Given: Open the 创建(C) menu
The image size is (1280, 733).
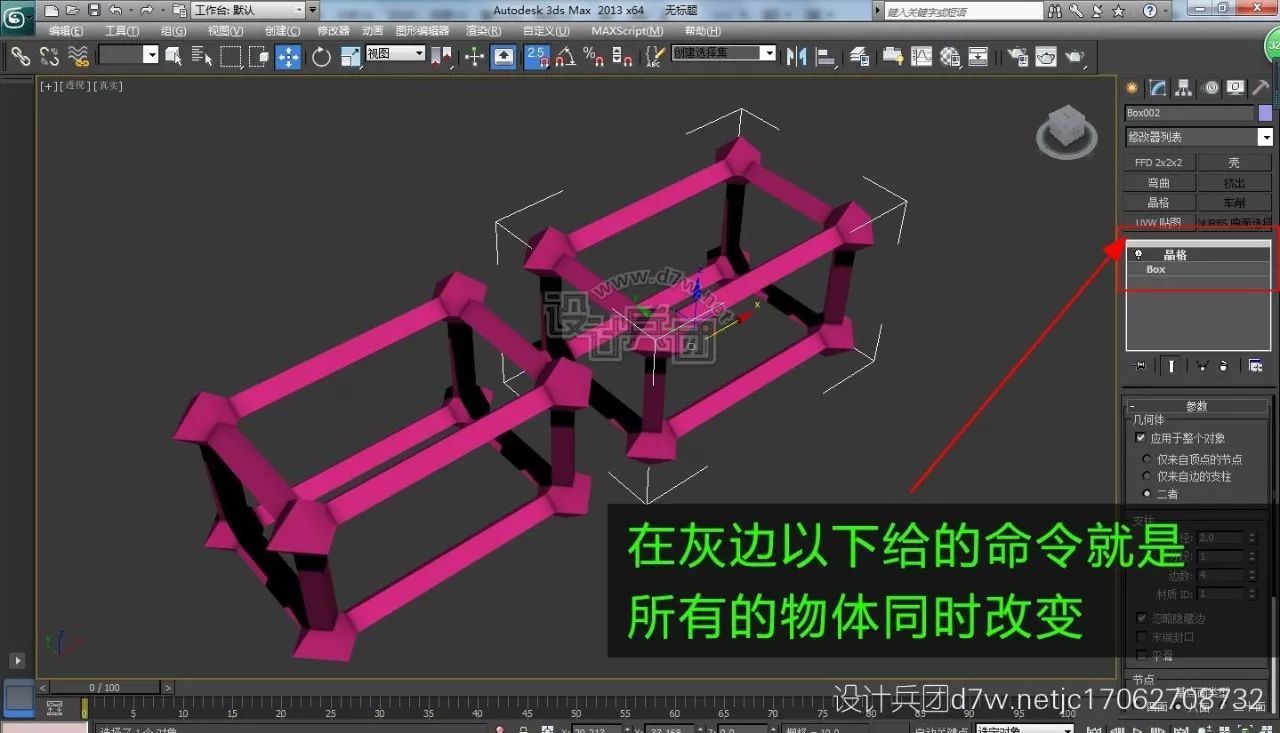Looking at the screenshot, I should point(282,31).
